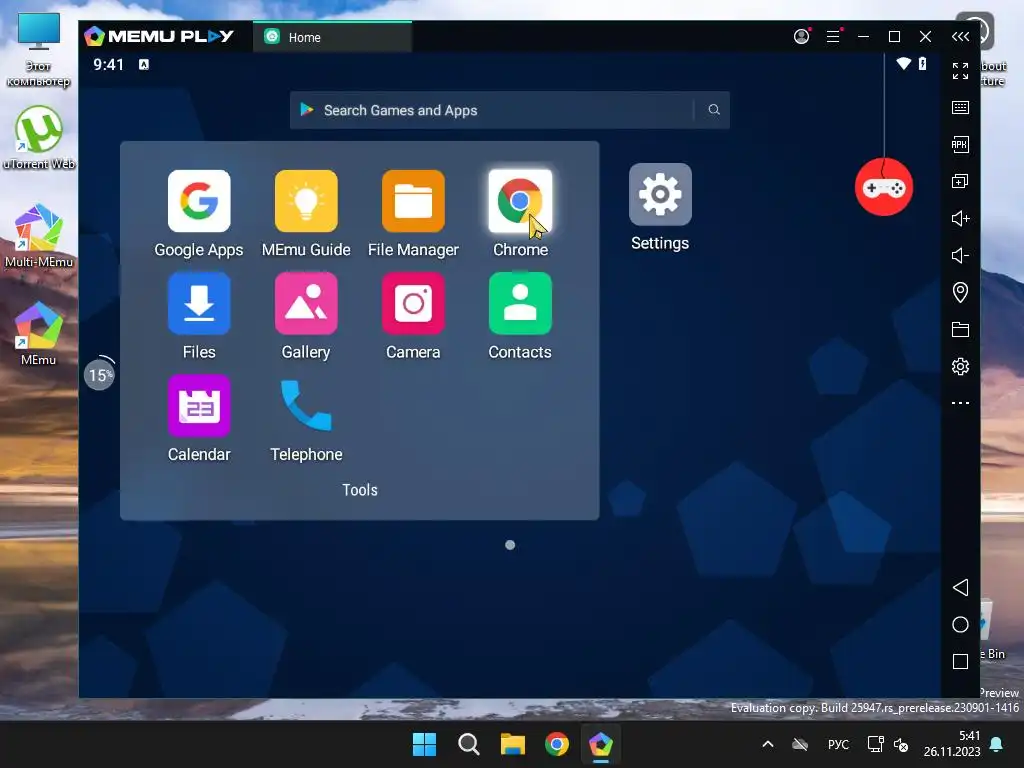The height and width of the screenshot is (768, 1024).
Task: Open the keymapping keyboard tool
Action: tap(960, 108)
